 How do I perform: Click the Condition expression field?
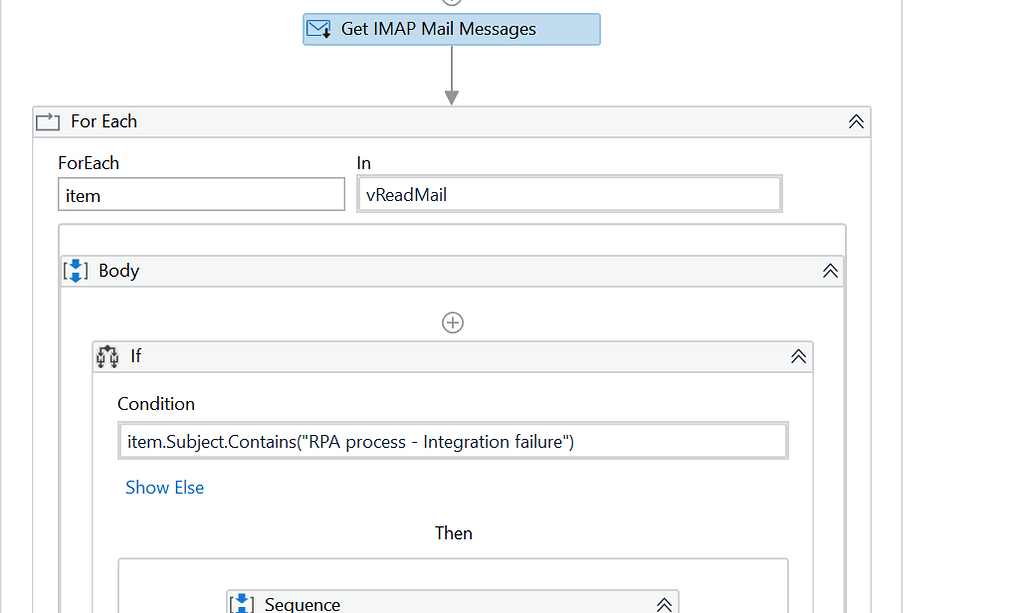coord(453,441)
